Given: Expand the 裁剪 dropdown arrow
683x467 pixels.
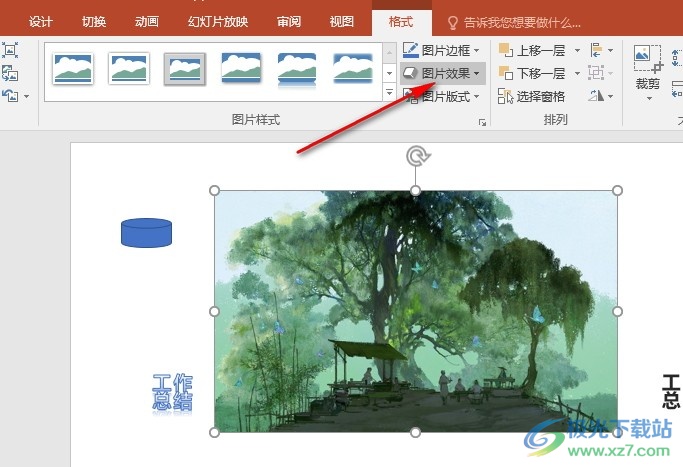Looking at the screenshot, I should pyautogui.click(x=649, y=99).
